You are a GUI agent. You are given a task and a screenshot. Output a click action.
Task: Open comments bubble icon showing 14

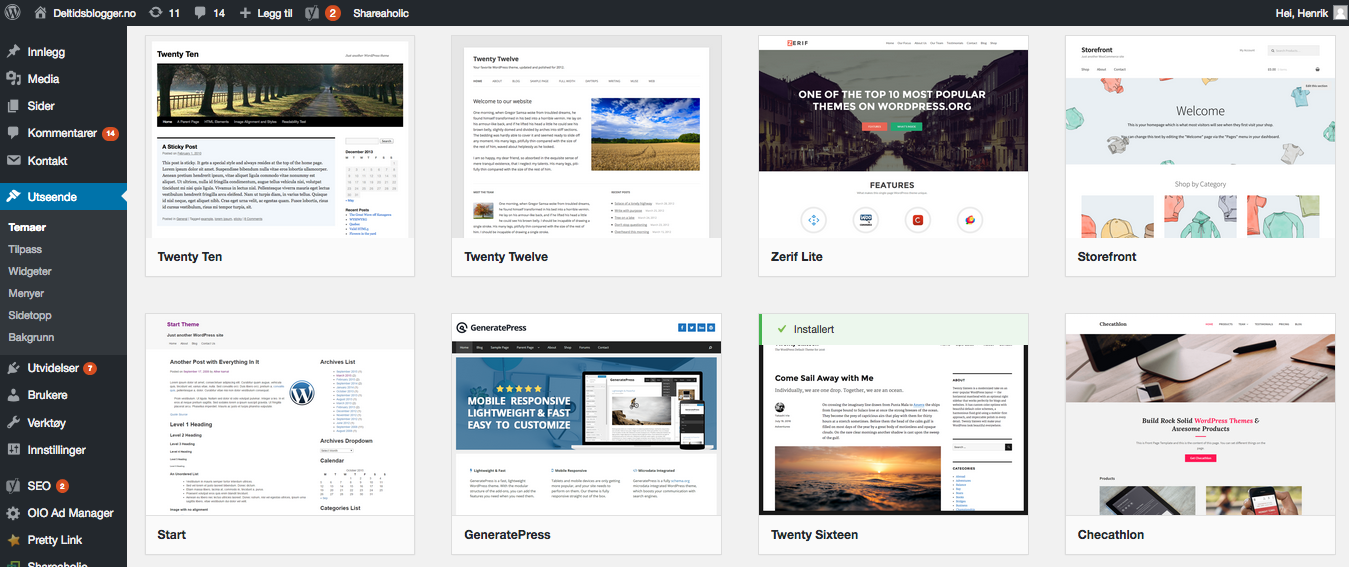coord(200,13)
